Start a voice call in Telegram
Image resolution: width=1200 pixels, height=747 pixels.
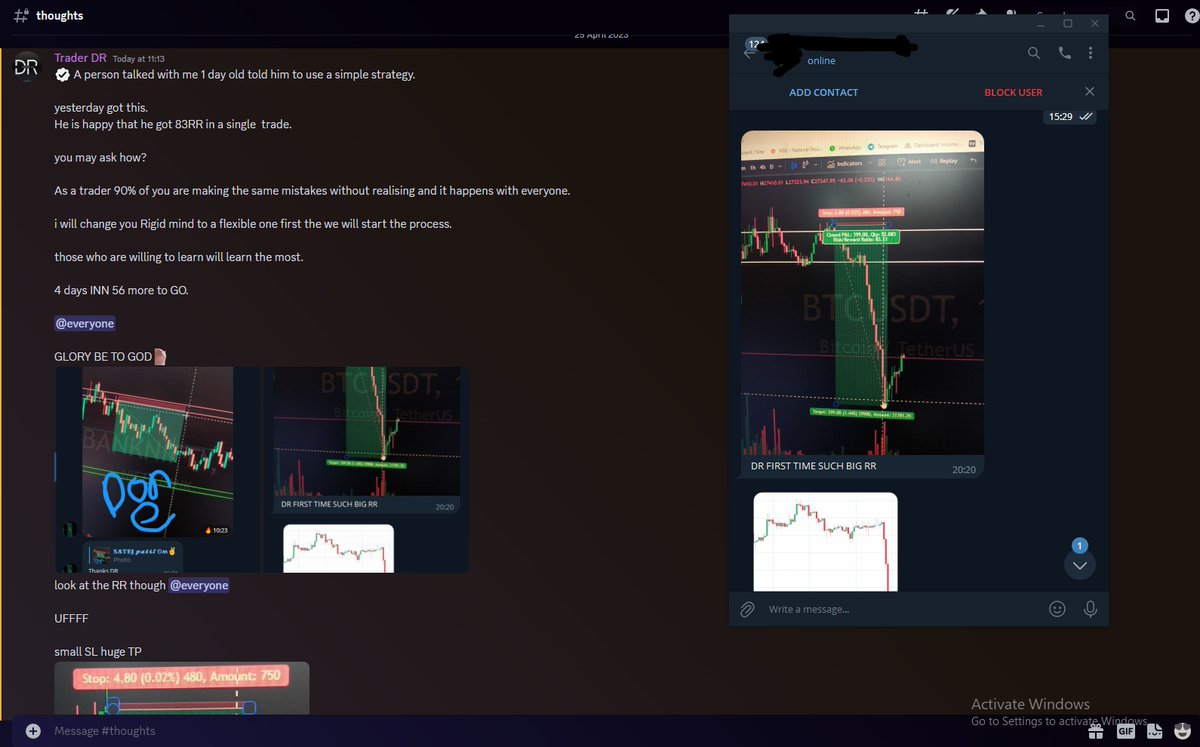pyautogui.click(x=1064, y=53)
